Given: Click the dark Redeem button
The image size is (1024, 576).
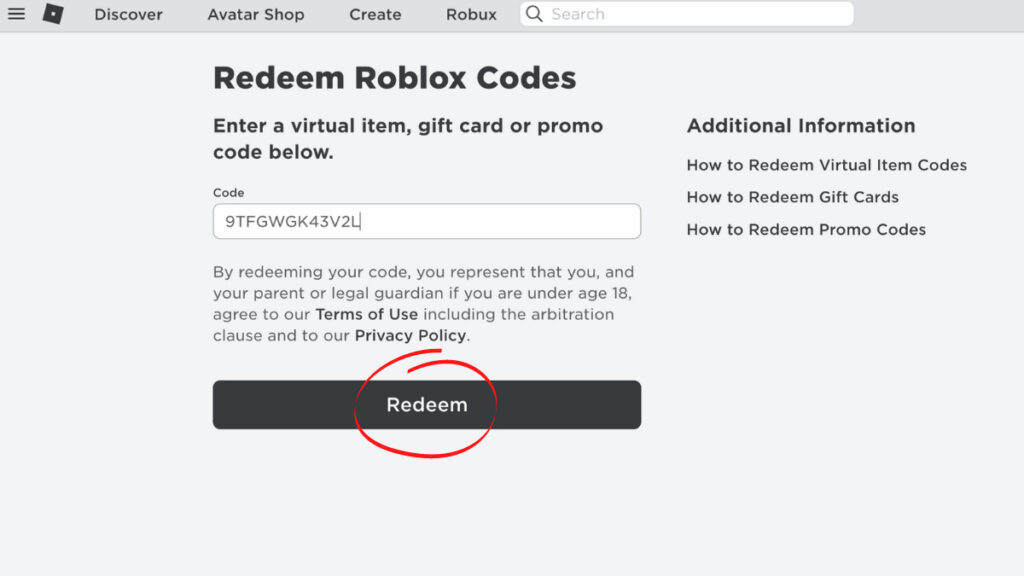Looking at the screenshot, I should [426, 405].
